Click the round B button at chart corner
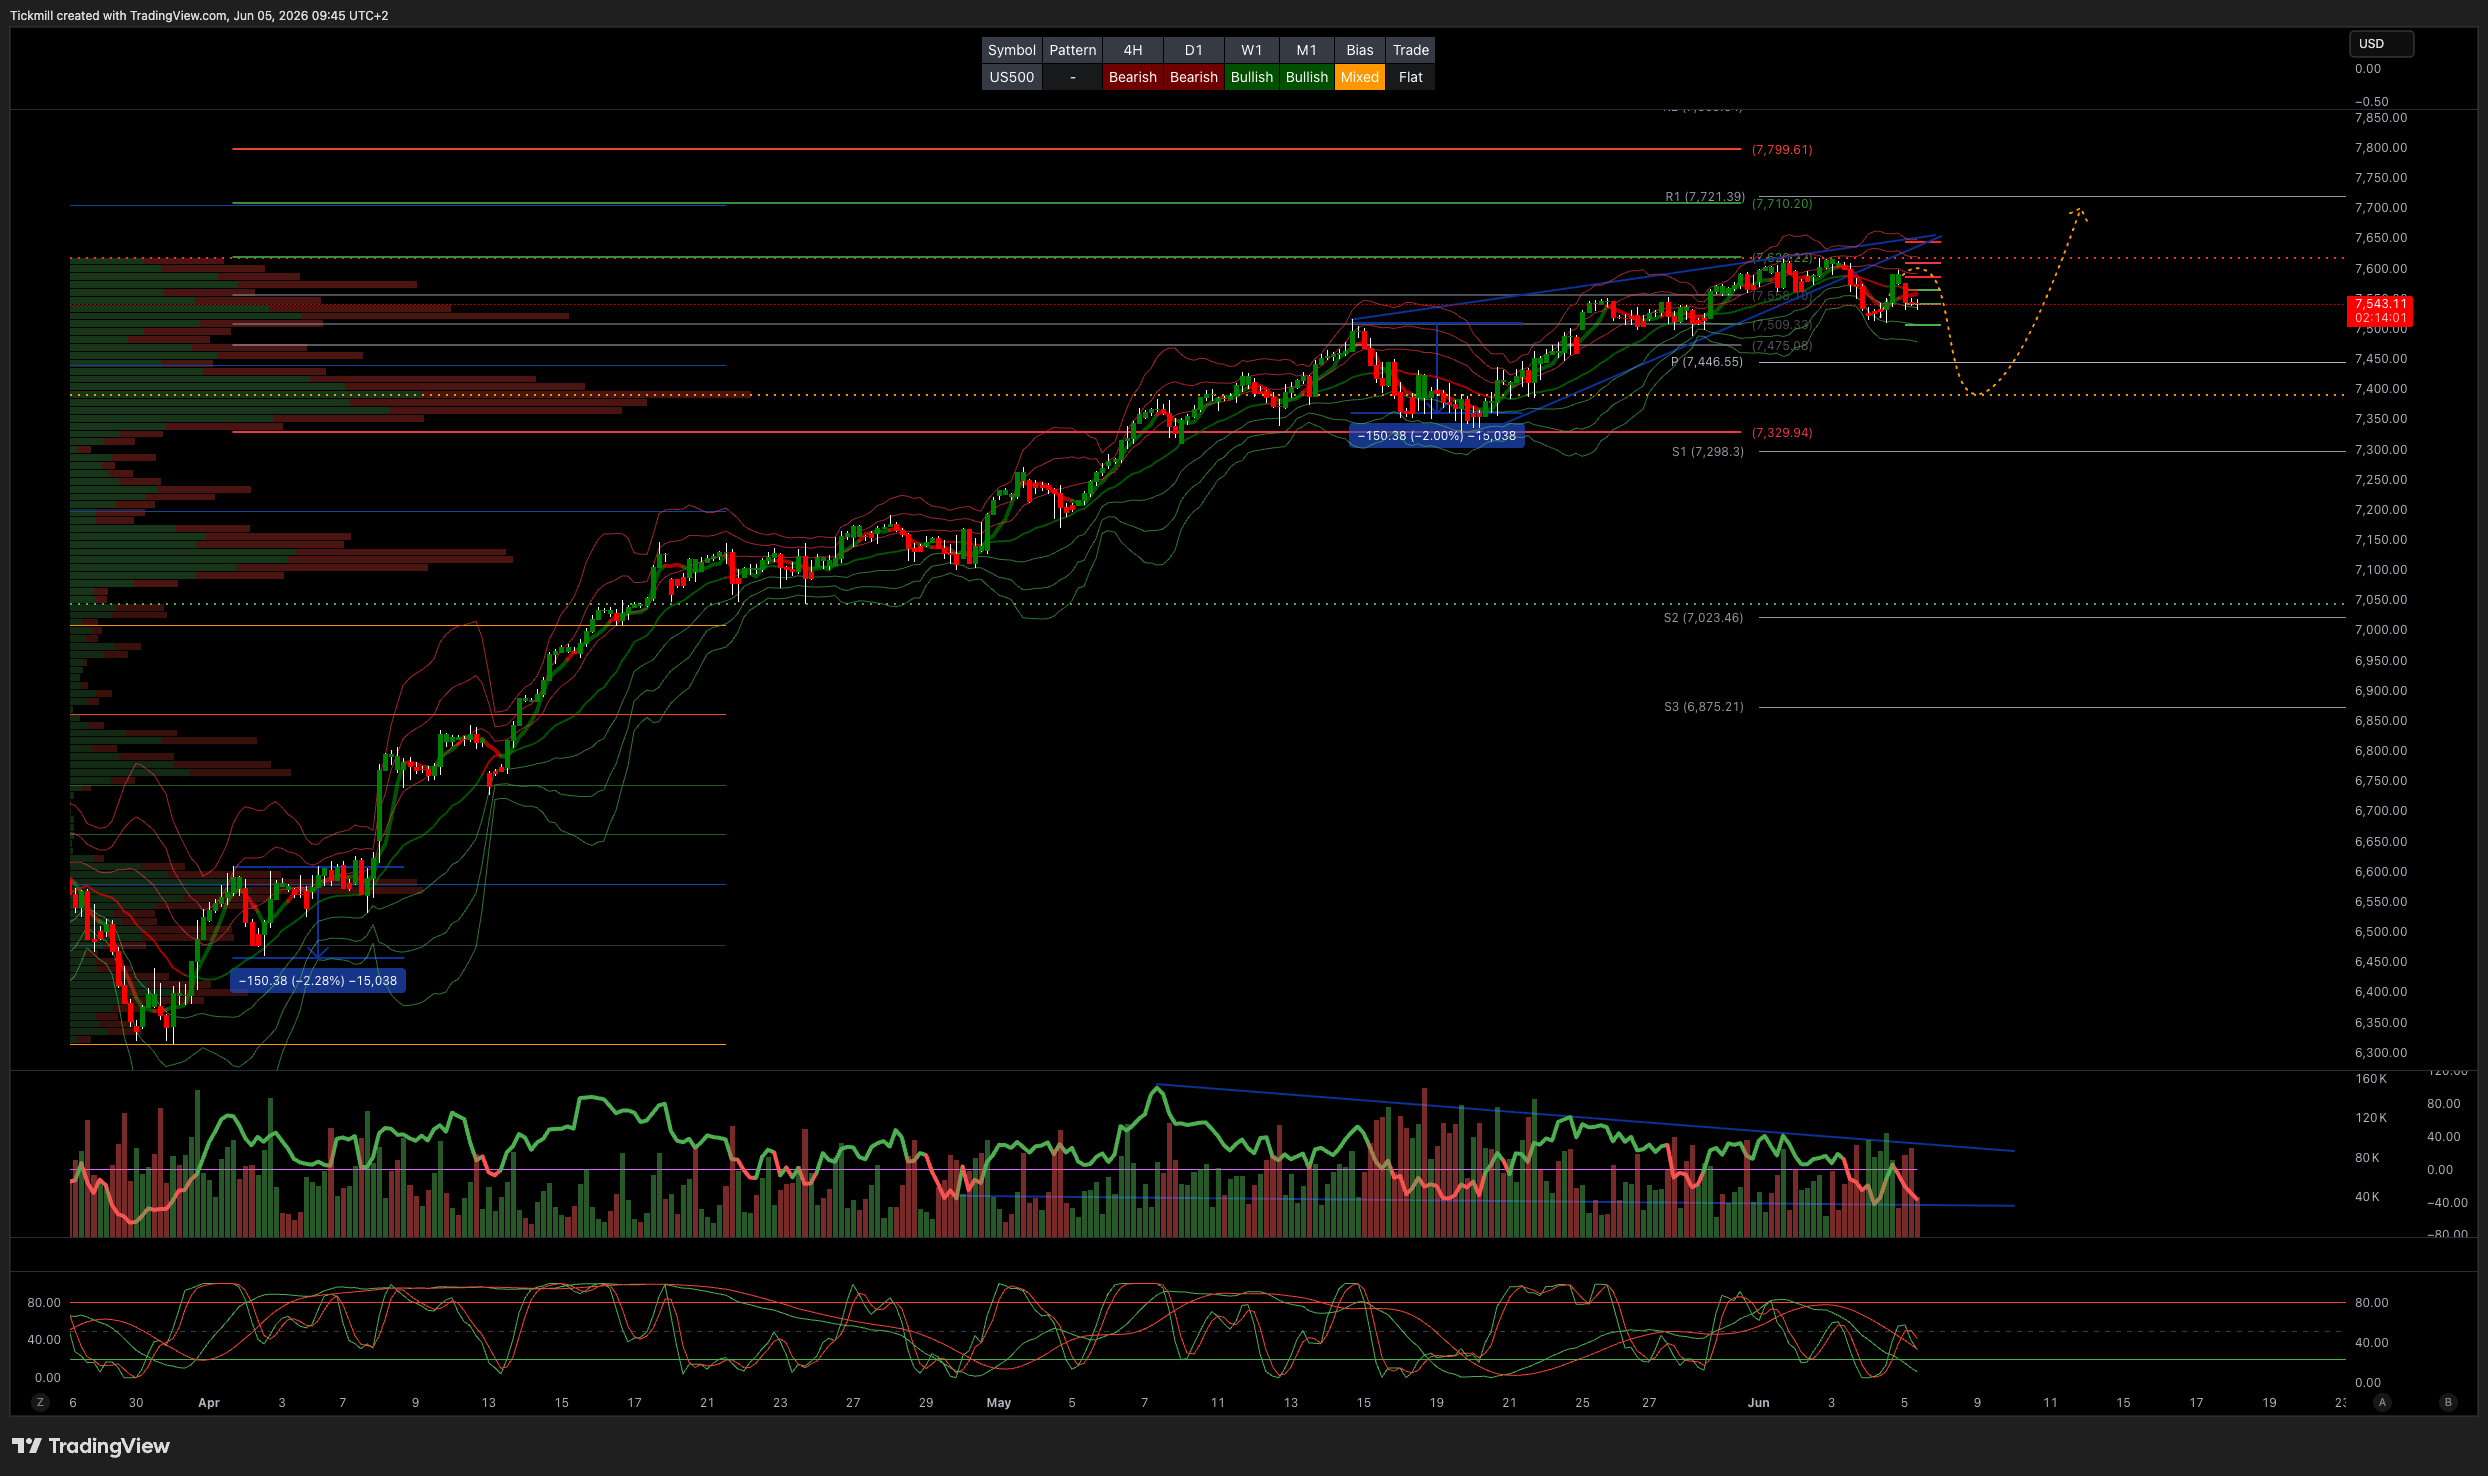This screenshot has width=2488, height=1476. (2448, 1402)
